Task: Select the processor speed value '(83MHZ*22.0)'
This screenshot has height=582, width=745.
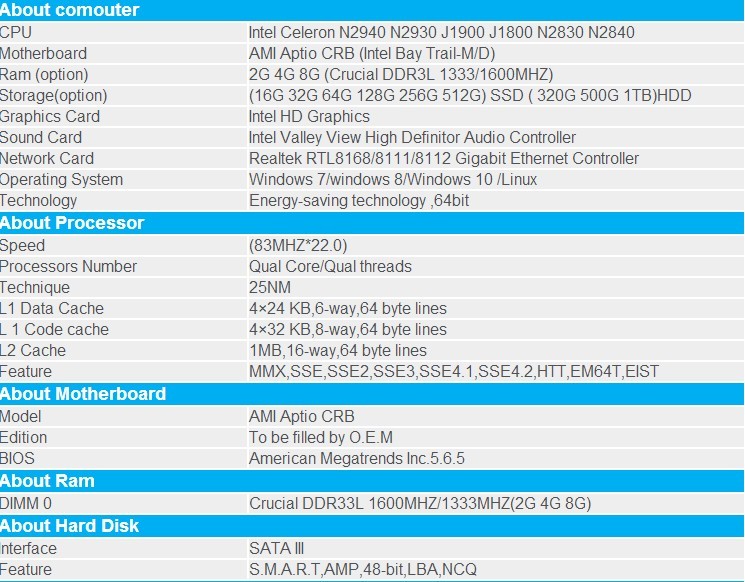Action: [x=298, y=245]
